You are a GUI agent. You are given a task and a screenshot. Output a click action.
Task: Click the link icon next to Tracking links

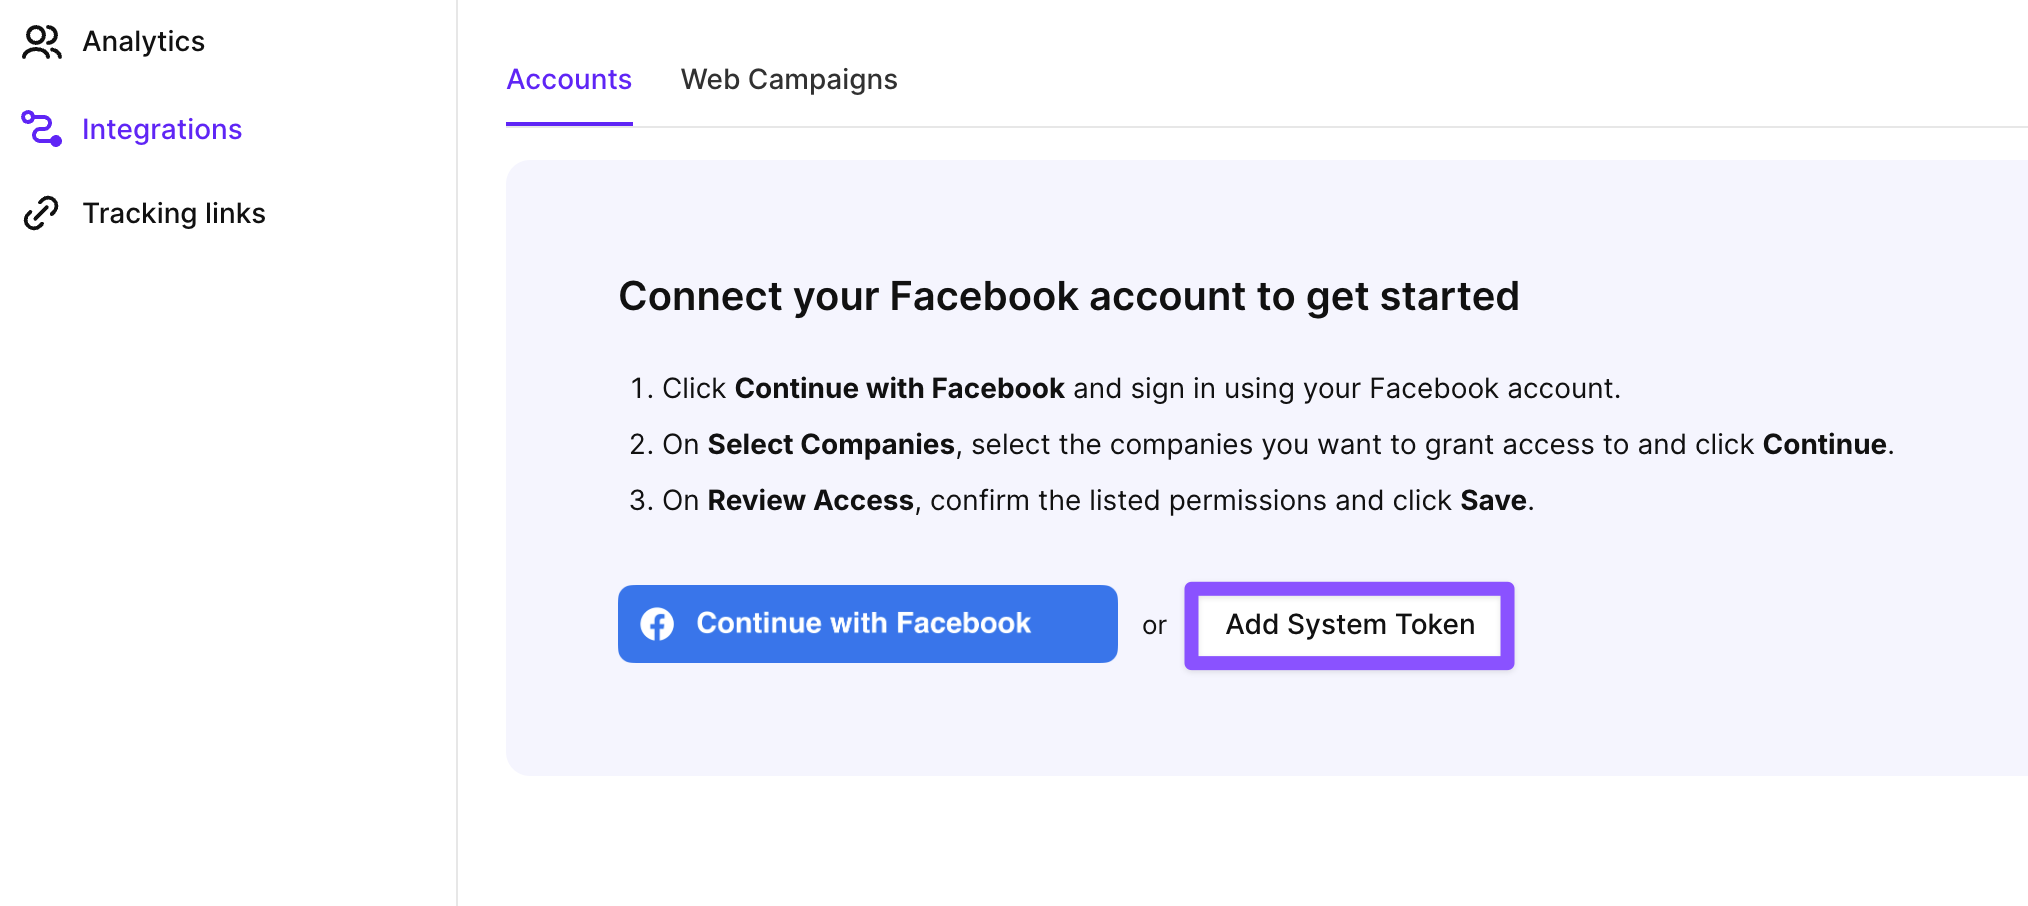(x=40, y=212)
